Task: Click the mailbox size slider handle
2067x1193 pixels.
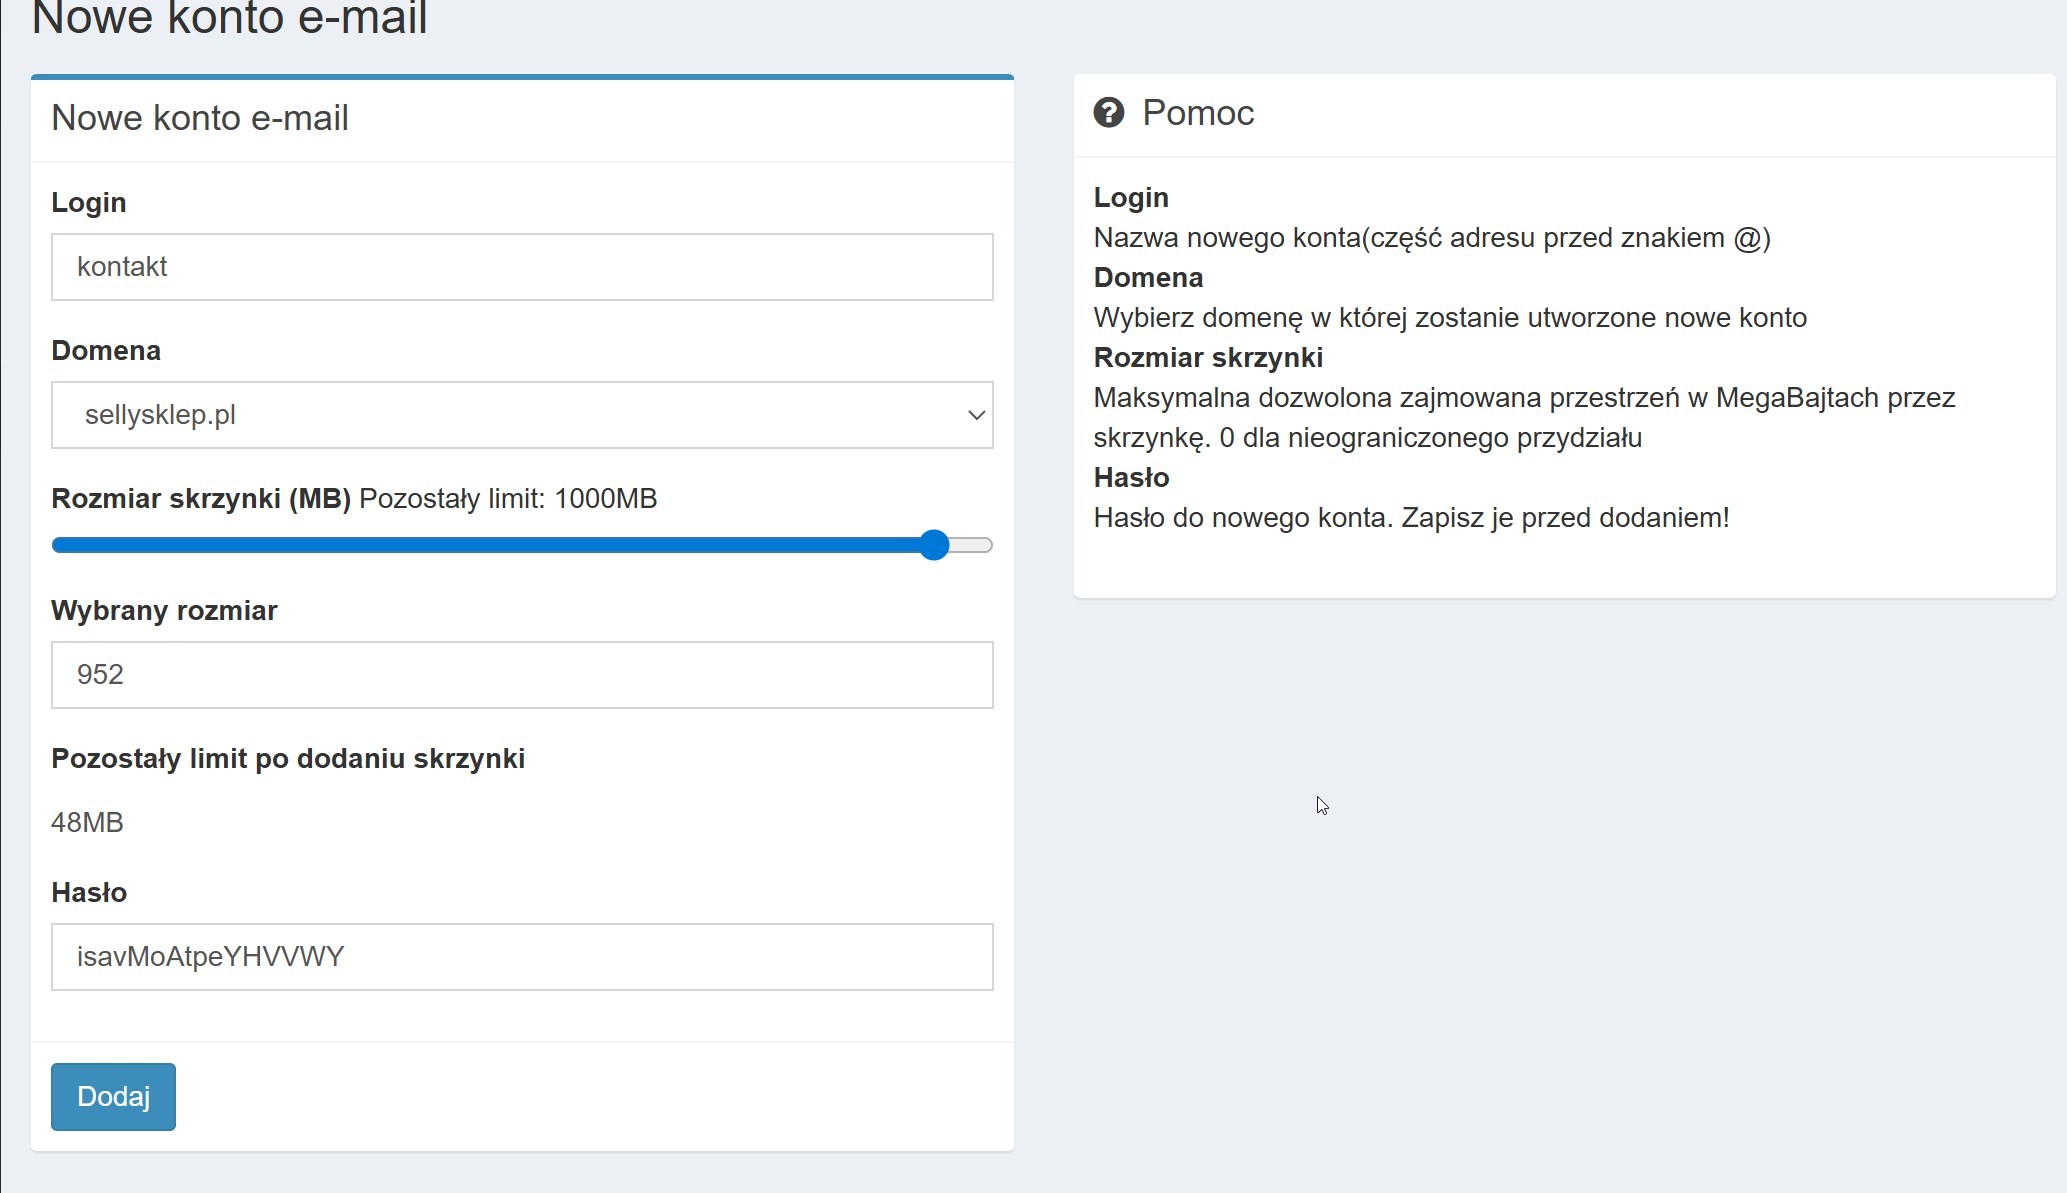Action: click(934, 545)
